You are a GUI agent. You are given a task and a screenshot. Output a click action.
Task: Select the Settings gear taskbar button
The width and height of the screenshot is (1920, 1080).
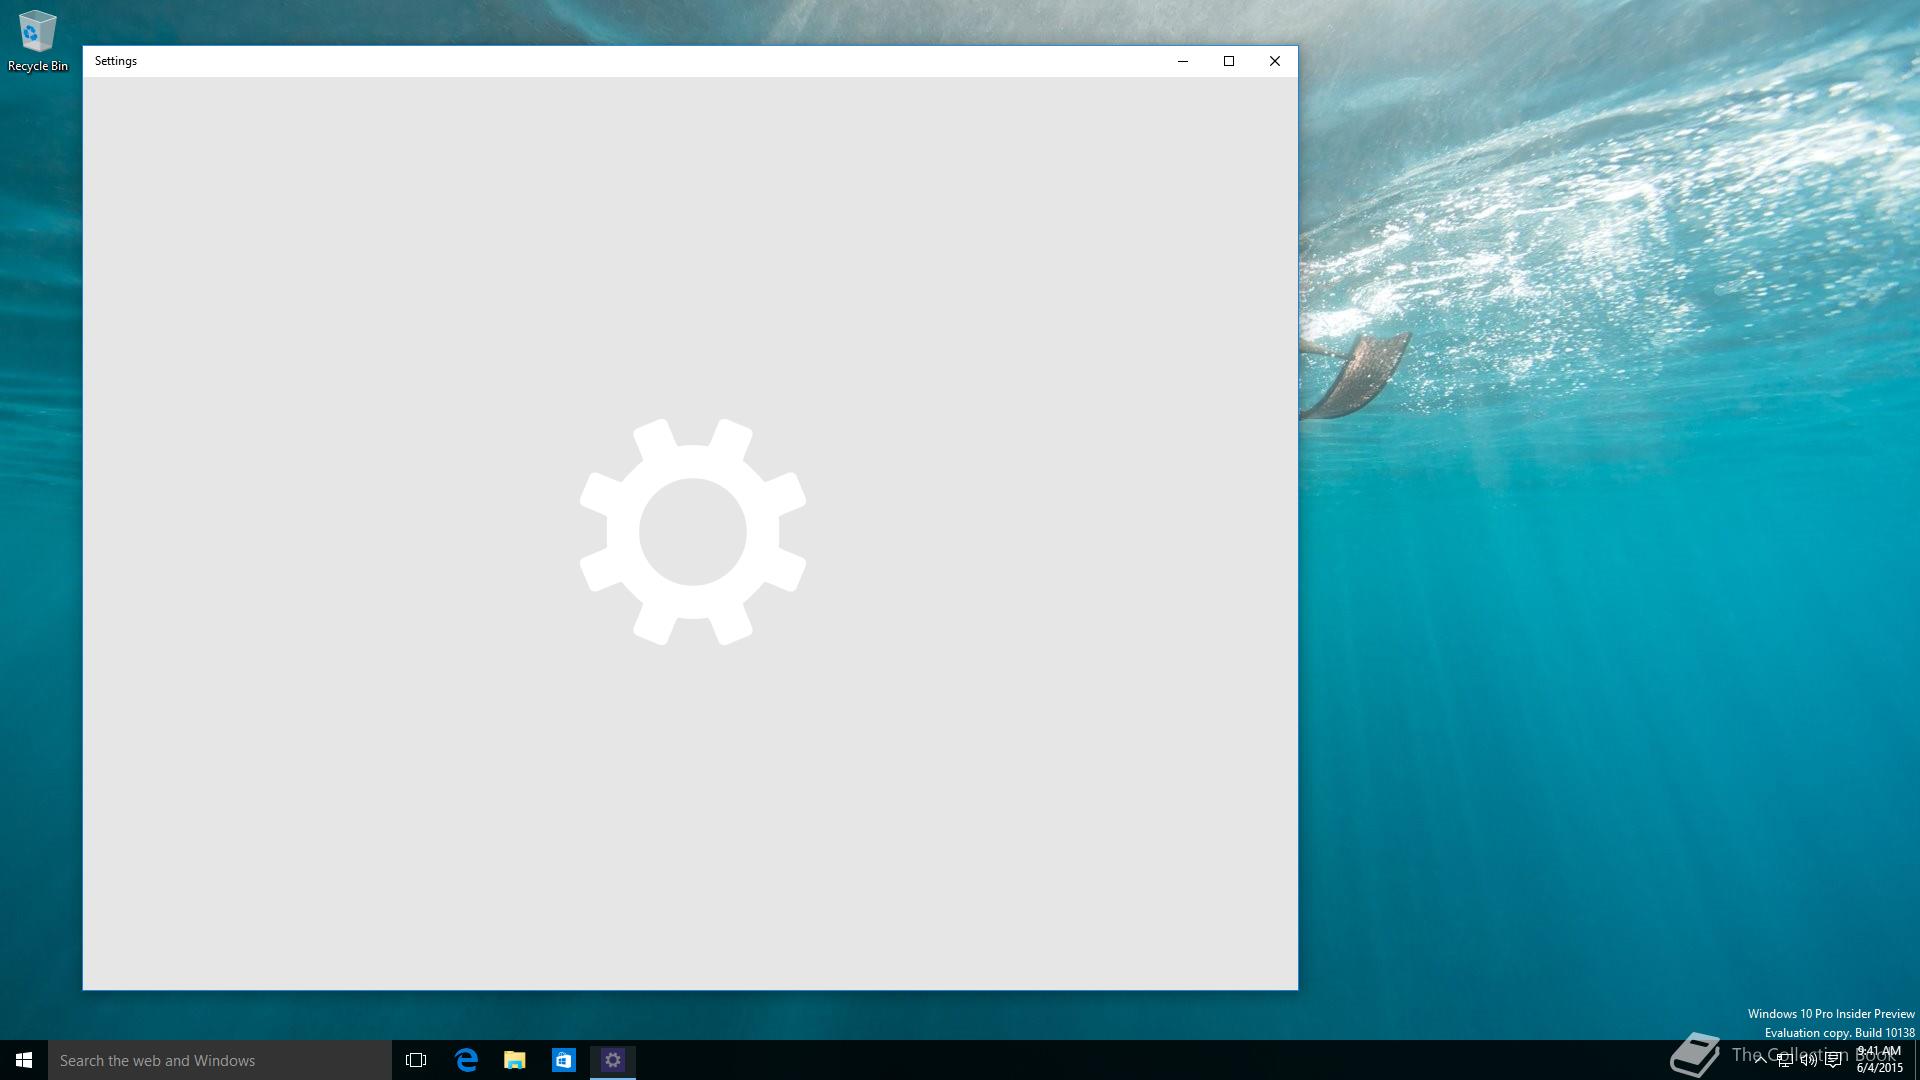pyautogui.click(x=613, y=1060)
